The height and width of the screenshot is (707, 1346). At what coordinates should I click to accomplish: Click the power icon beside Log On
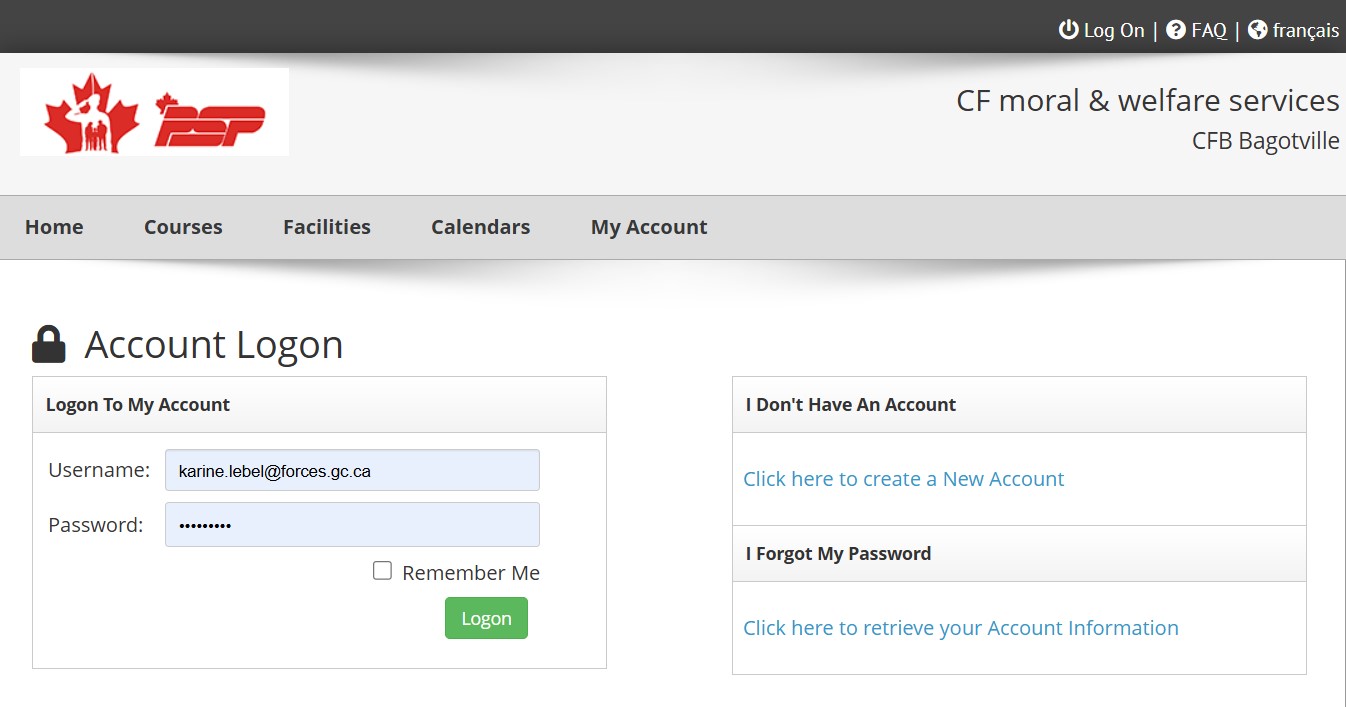1069,30
